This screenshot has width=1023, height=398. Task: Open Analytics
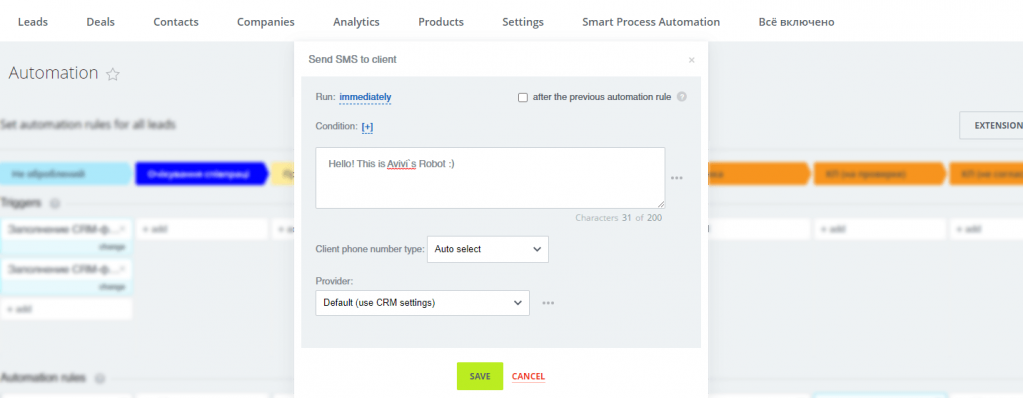point(356,22)
